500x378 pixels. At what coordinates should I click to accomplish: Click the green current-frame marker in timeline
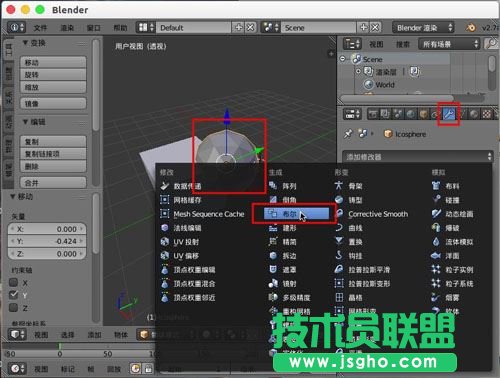point(60,346)
